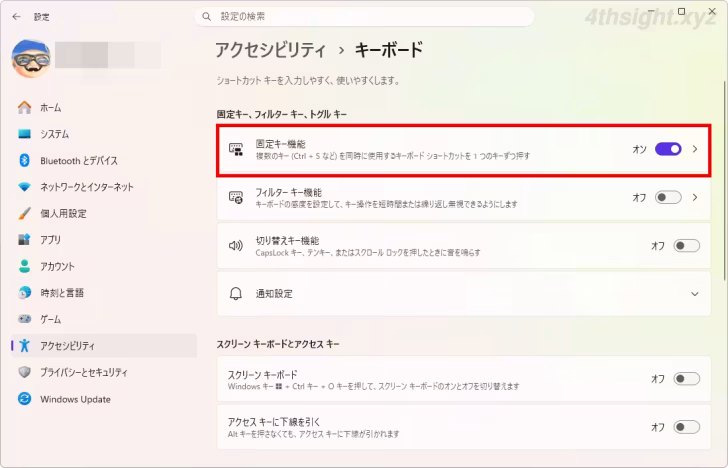The height and width of the screenshot is (468, 728).
Task: Expand the 通知設定 section chevron
Action: [x=695, y=294]
